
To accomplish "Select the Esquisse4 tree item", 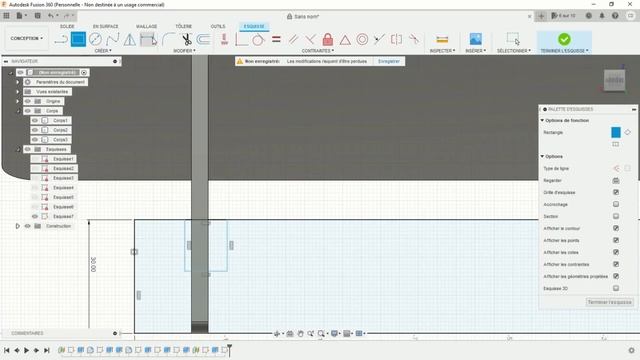I will 63,188.
